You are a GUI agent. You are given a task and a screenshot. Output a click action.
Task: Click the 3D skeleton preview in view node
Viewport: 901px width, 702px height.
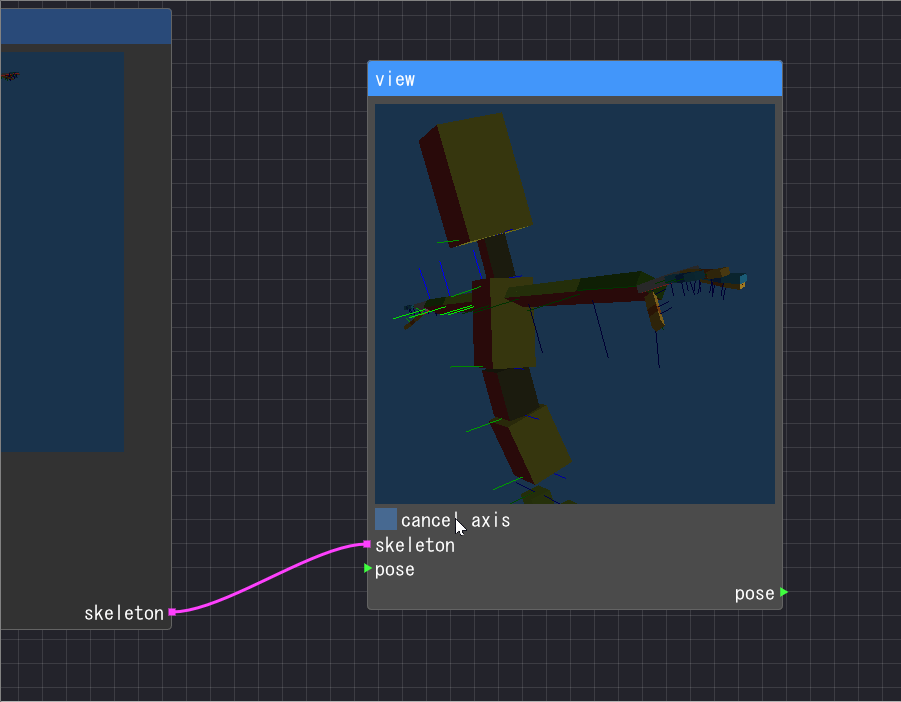(x=575, y=304)
